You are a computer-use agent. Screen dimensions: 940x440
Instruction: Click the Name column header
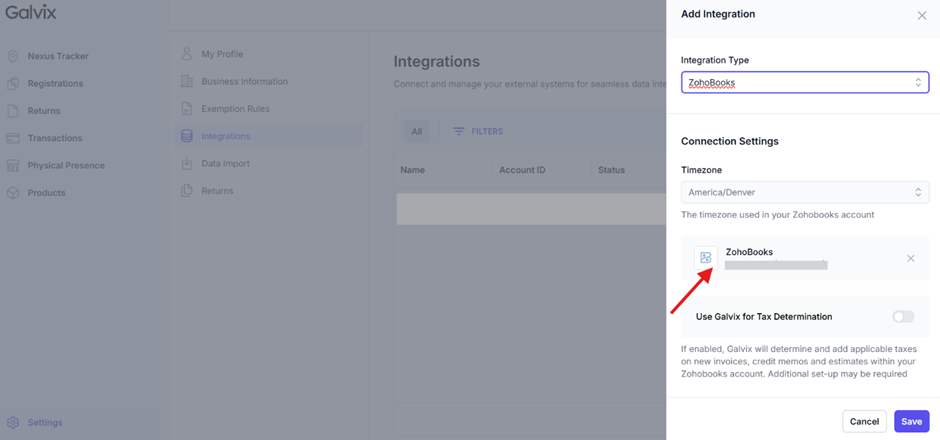coord(412,170)
